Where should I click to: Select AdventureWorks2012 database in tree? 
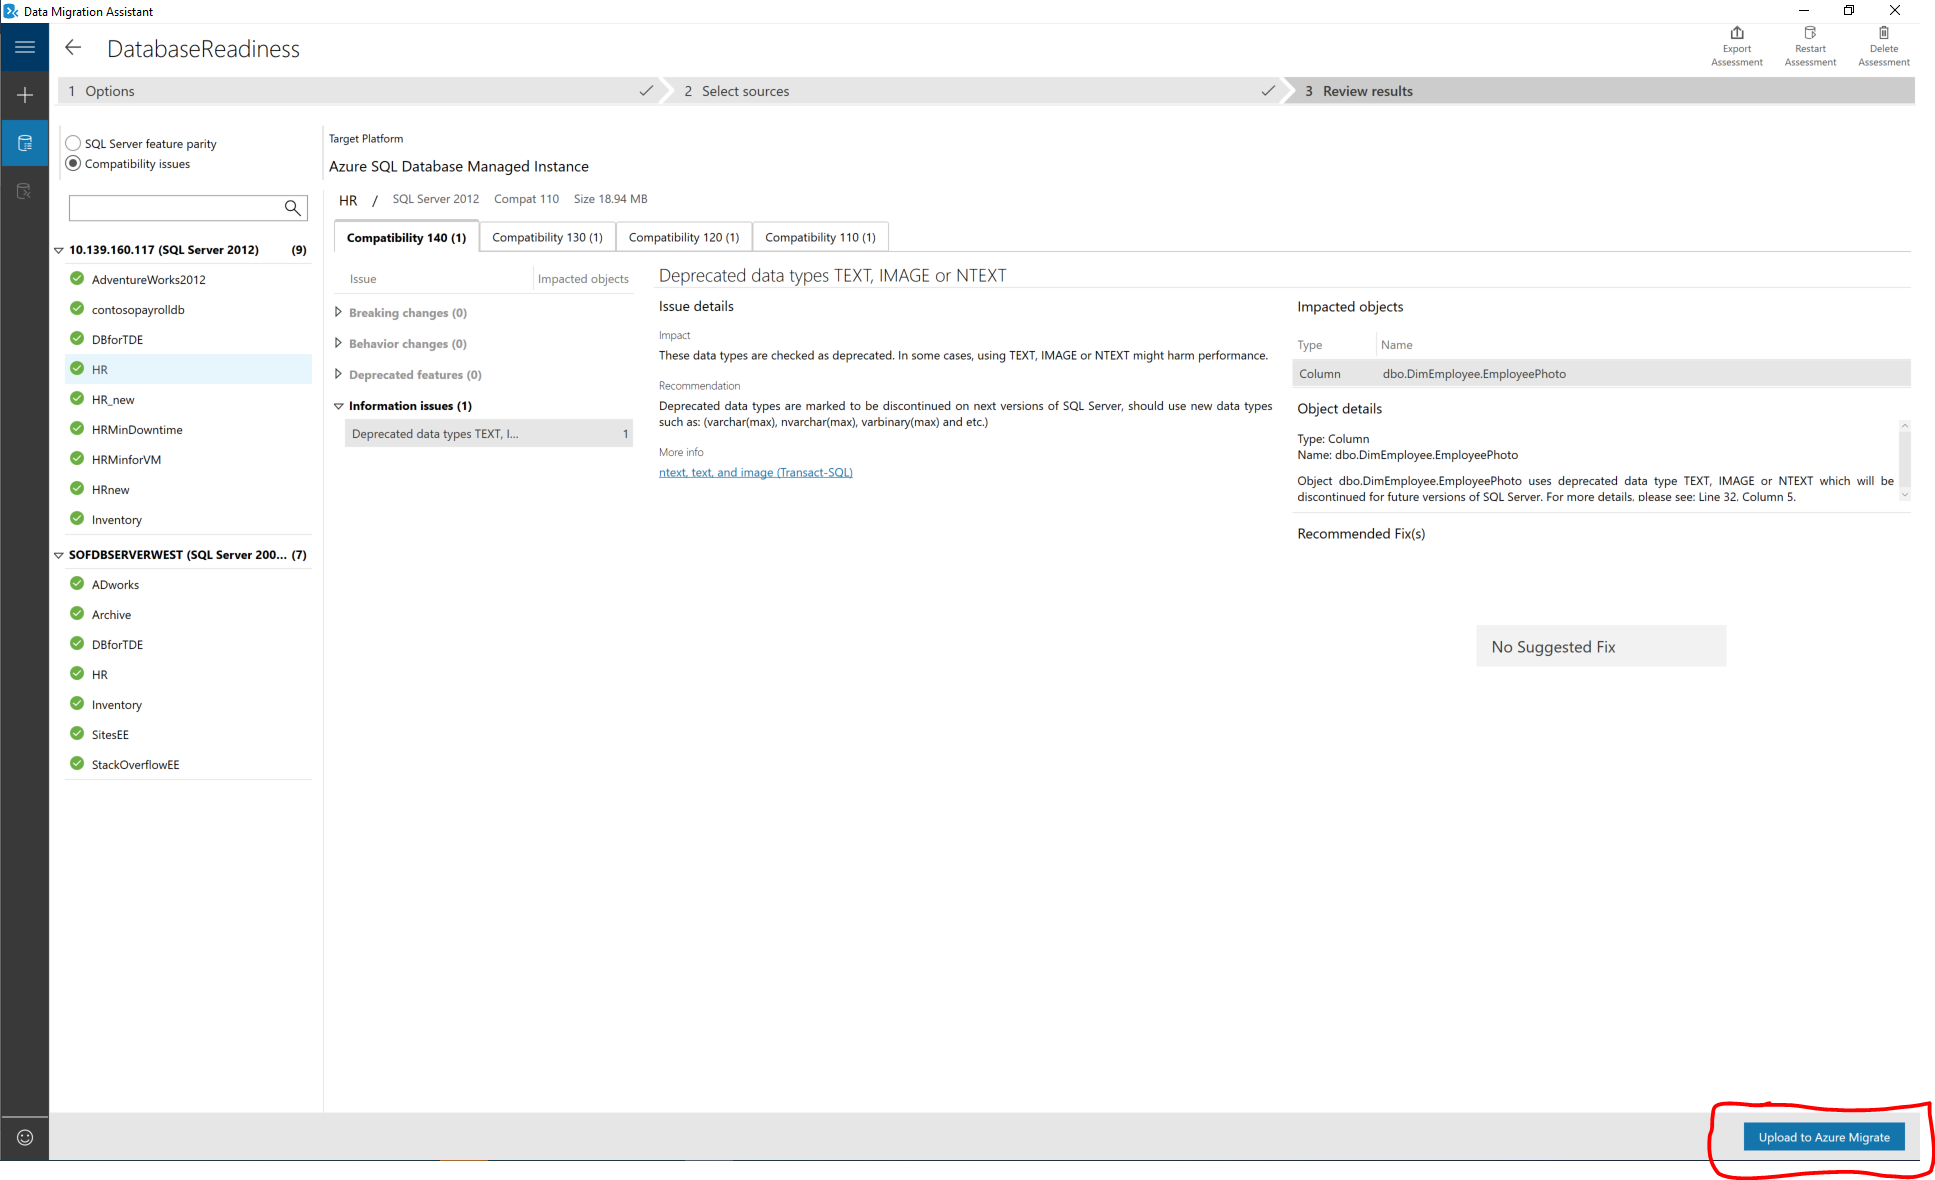pyautogui.click(x=149, y=280)
